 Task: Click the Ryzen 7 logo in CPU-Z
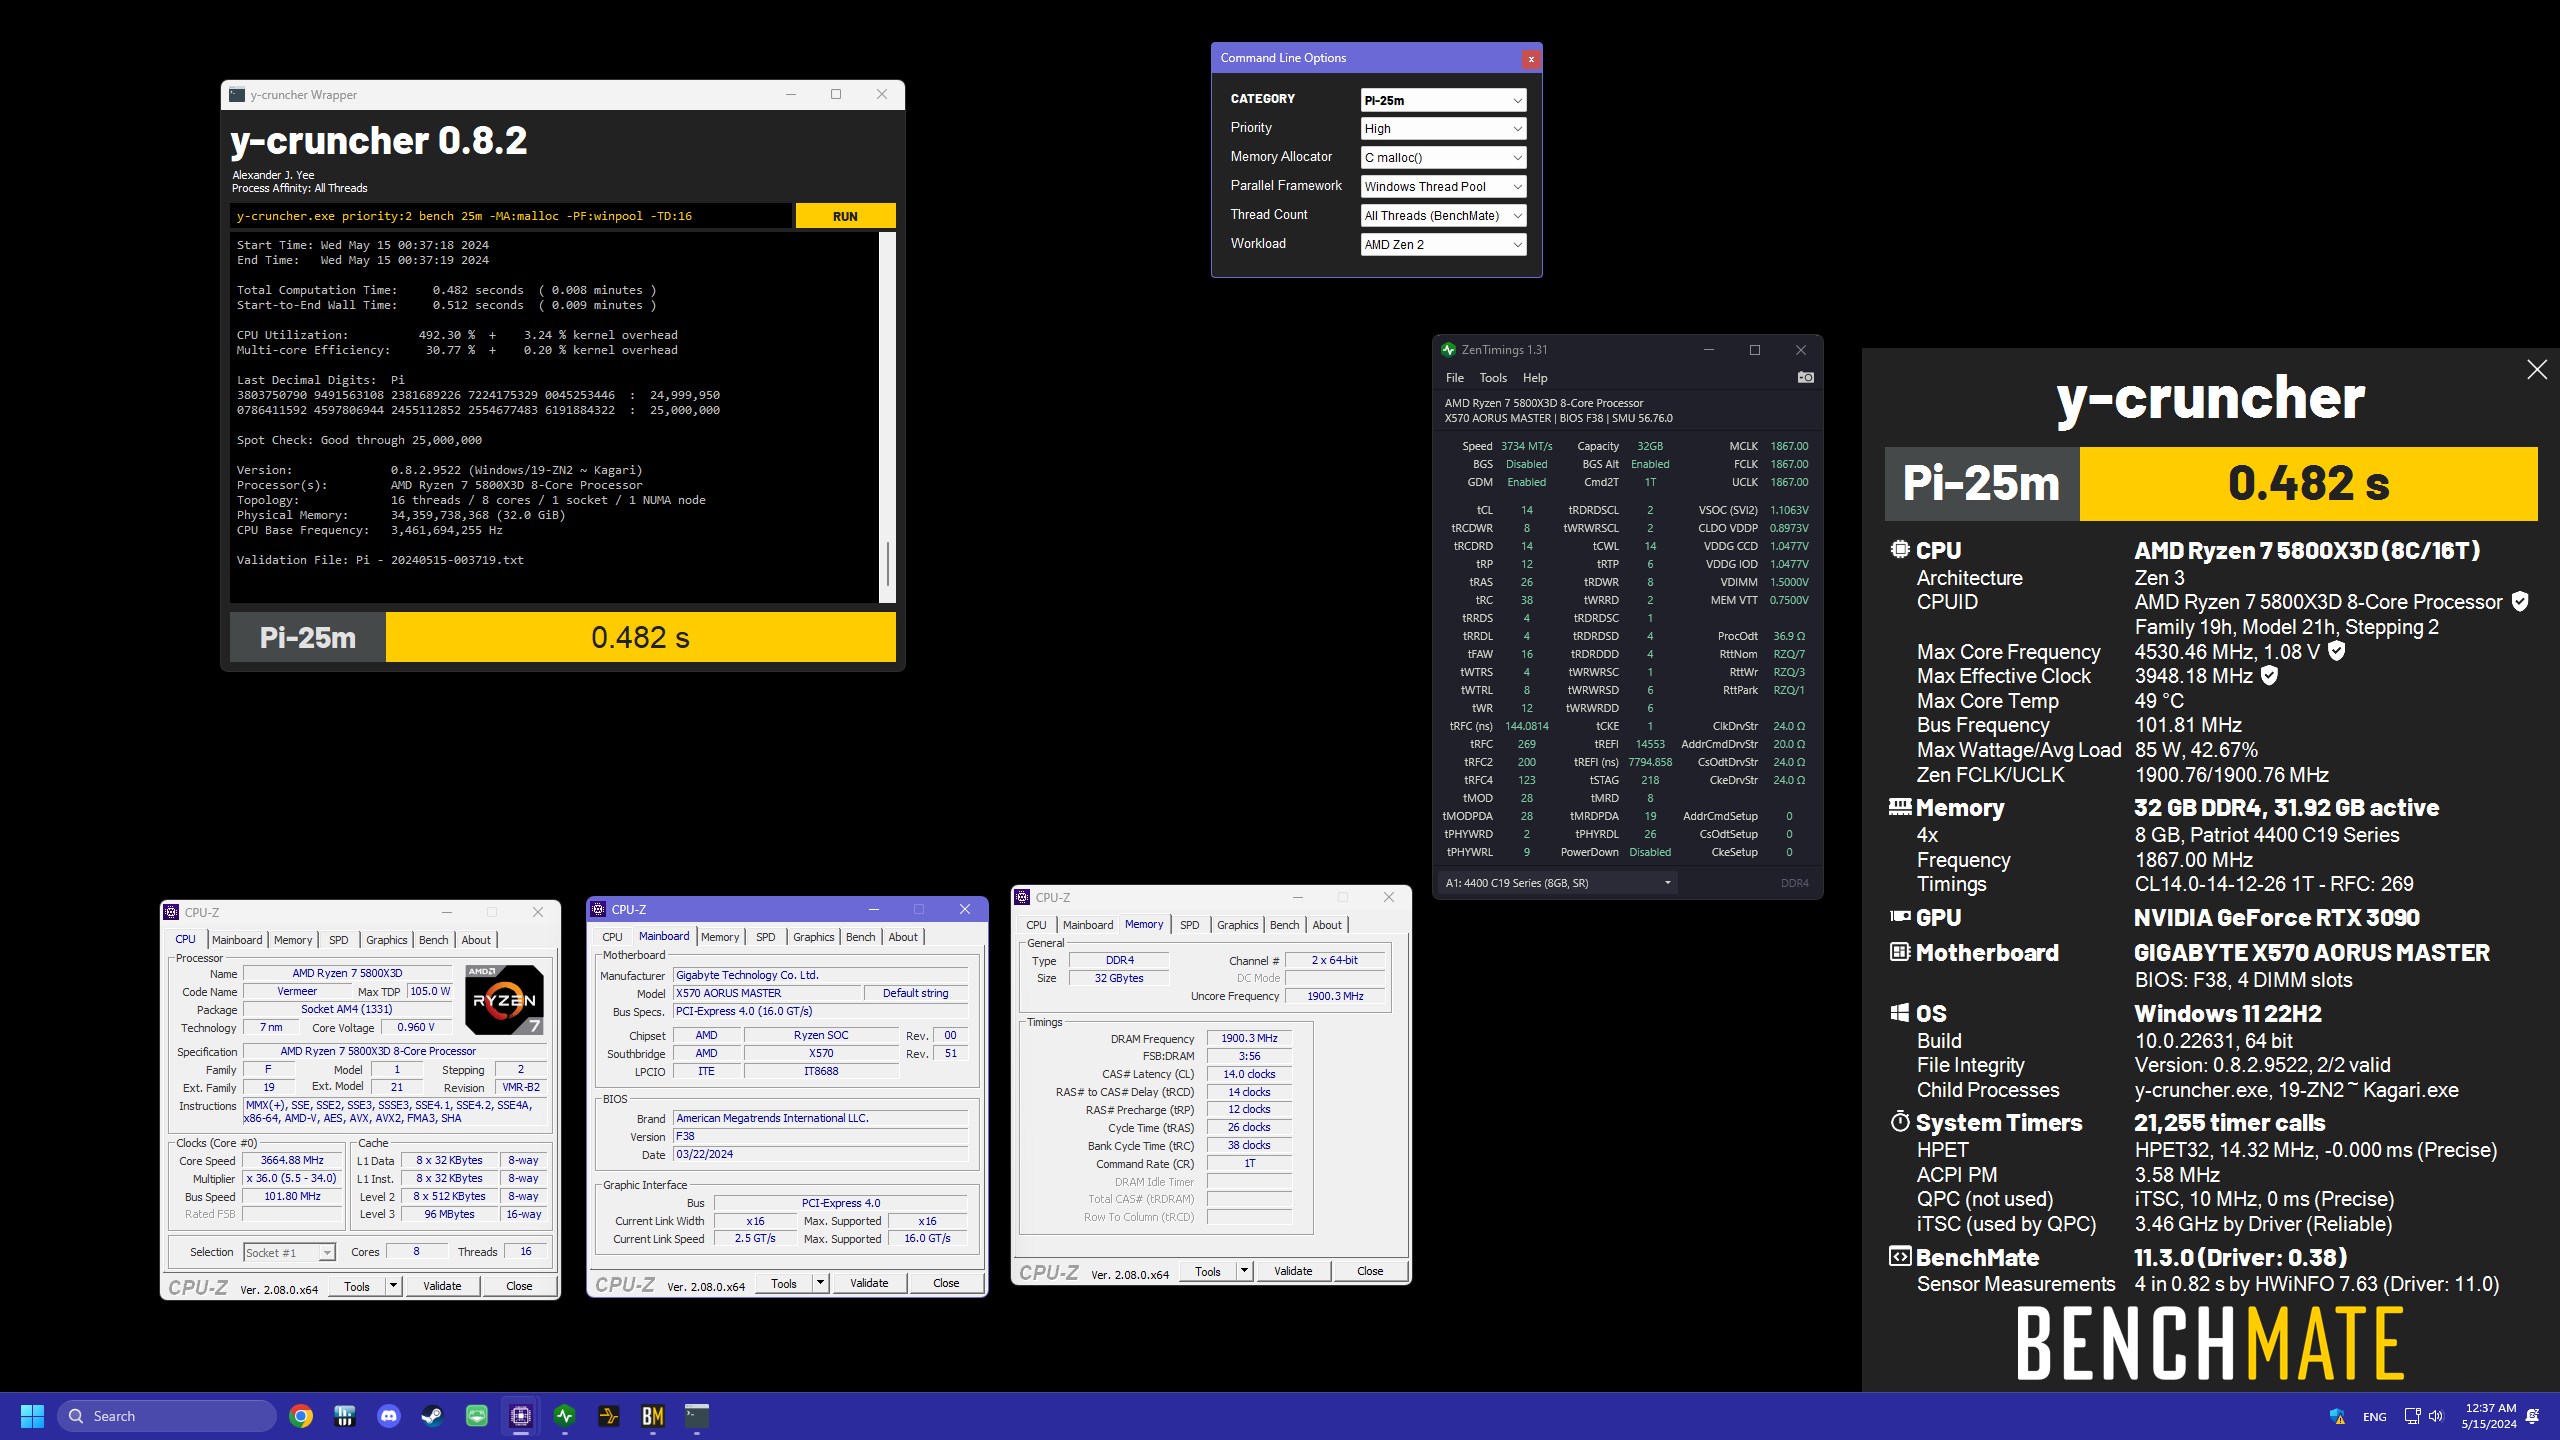tap(505, 999)
